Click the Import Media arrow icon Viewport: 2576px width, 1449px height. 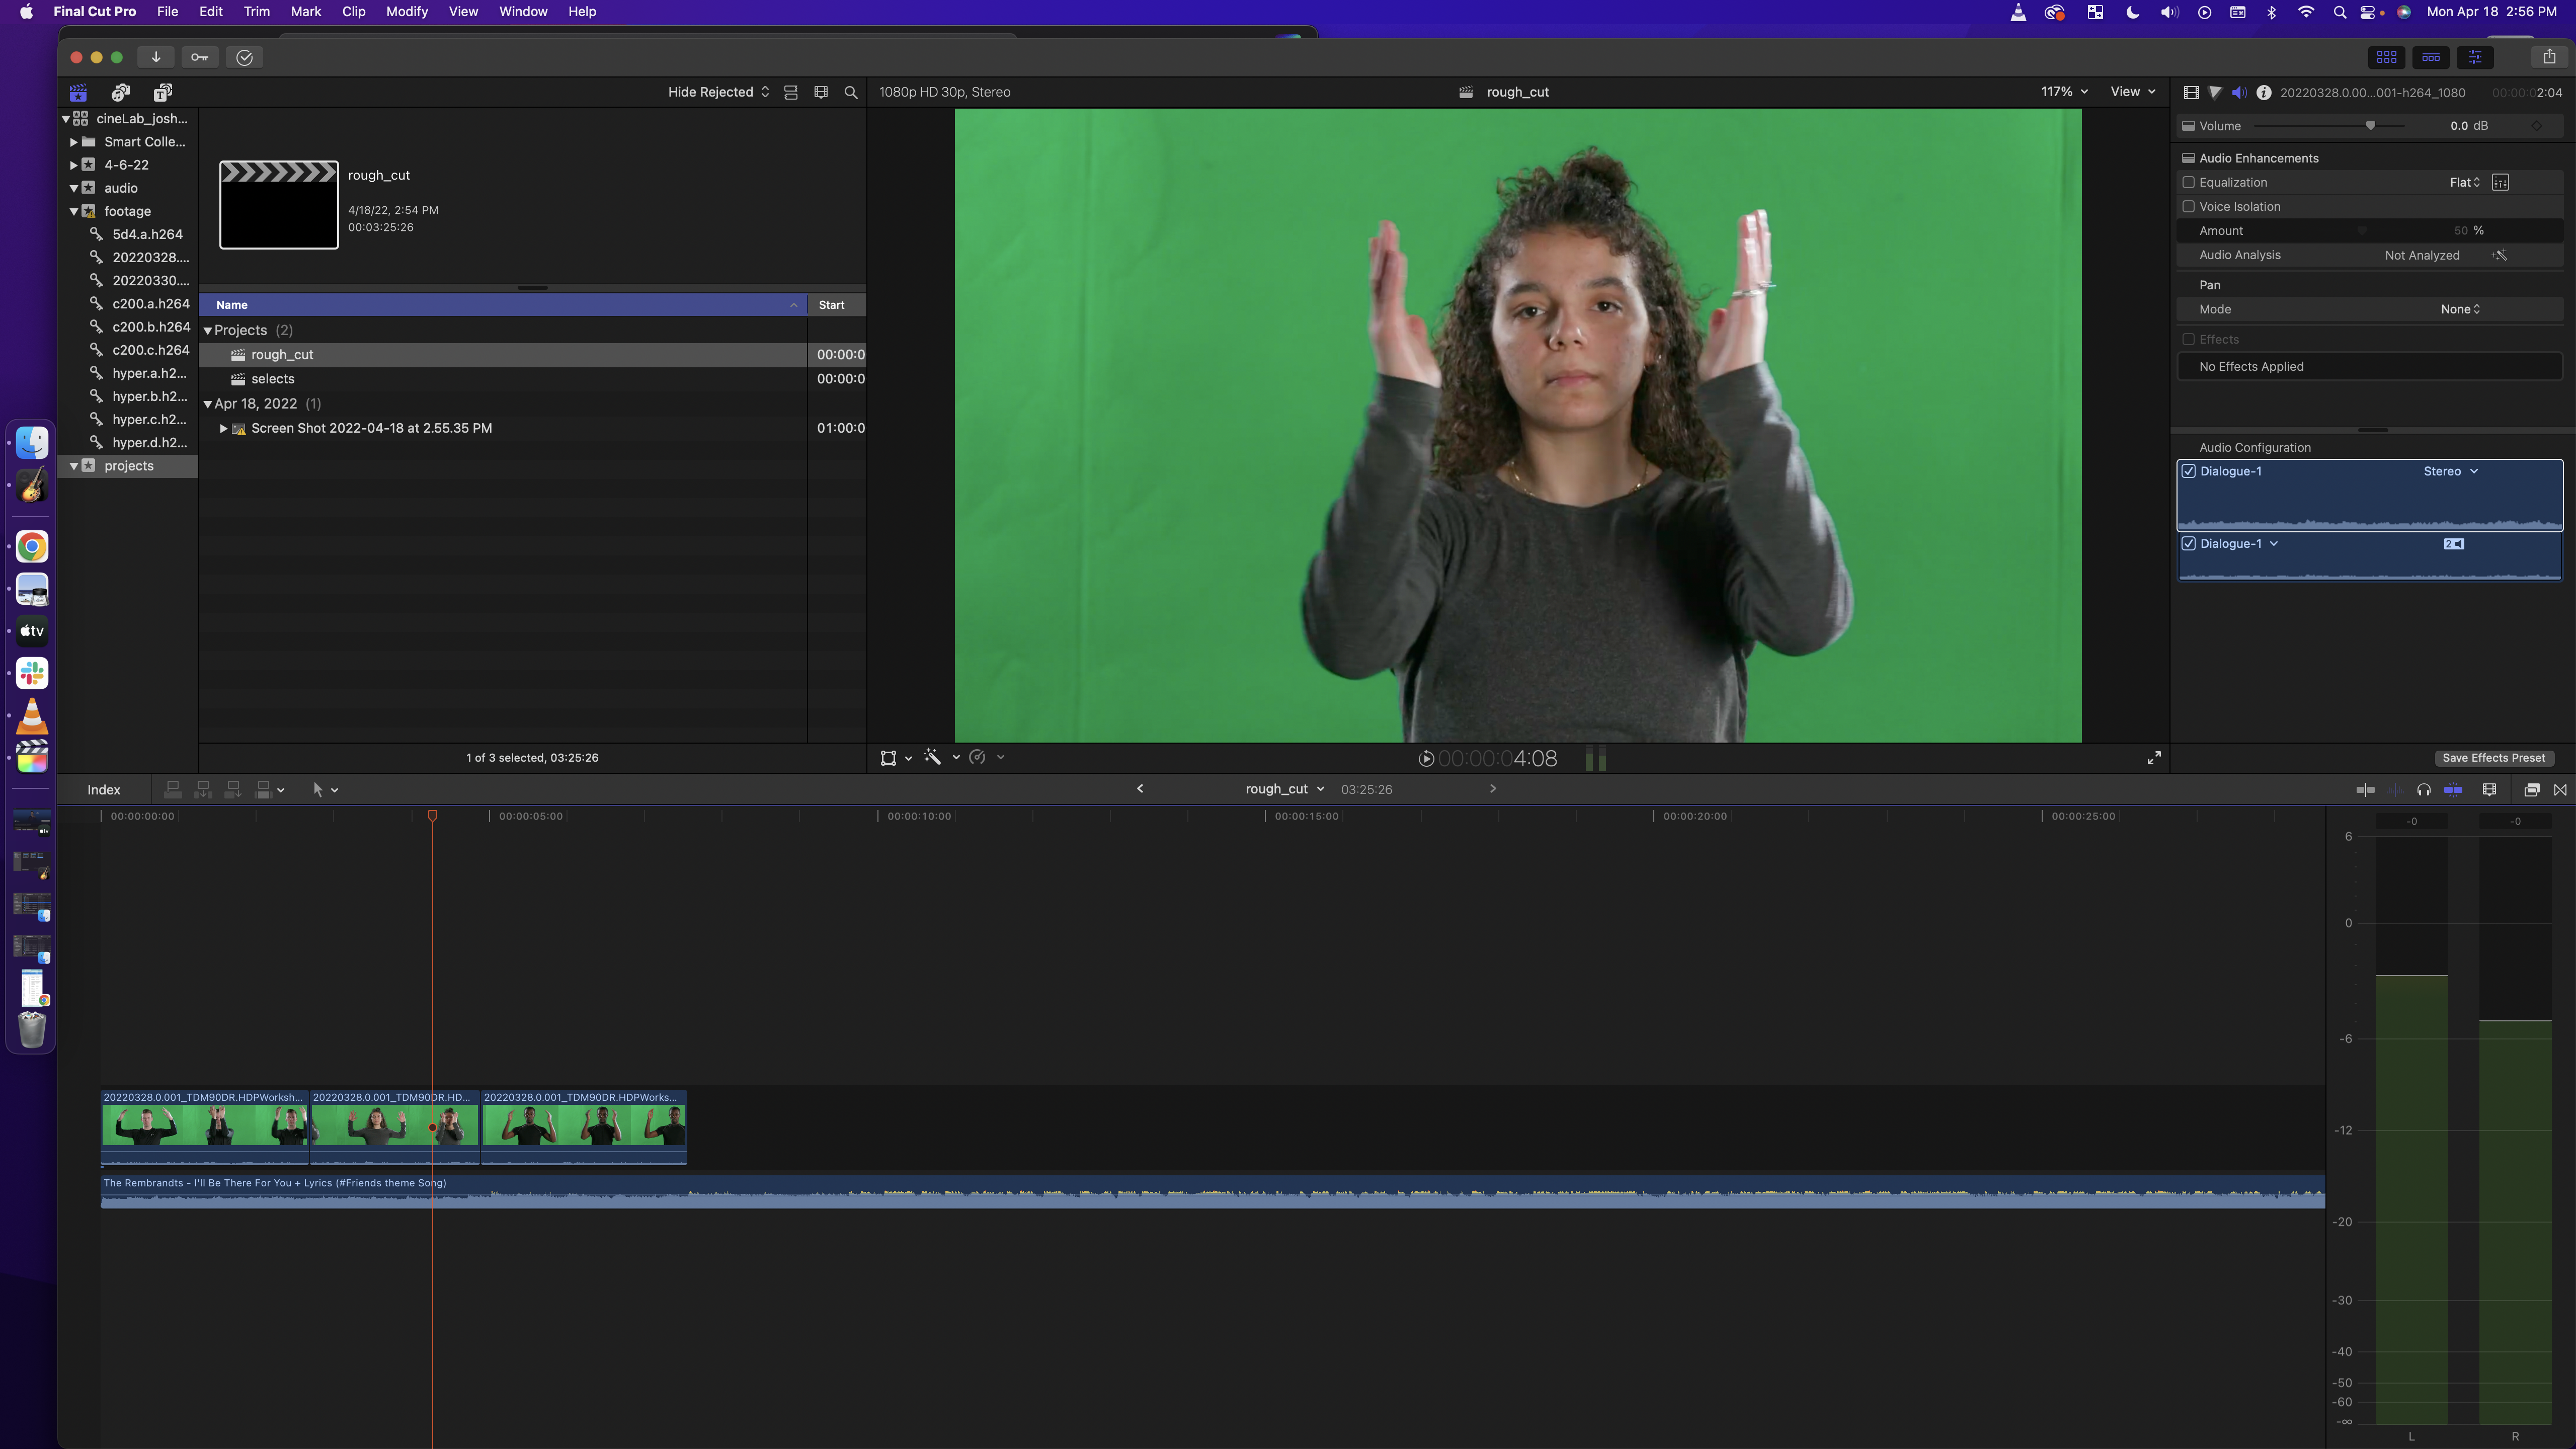[x=156, y=57]
